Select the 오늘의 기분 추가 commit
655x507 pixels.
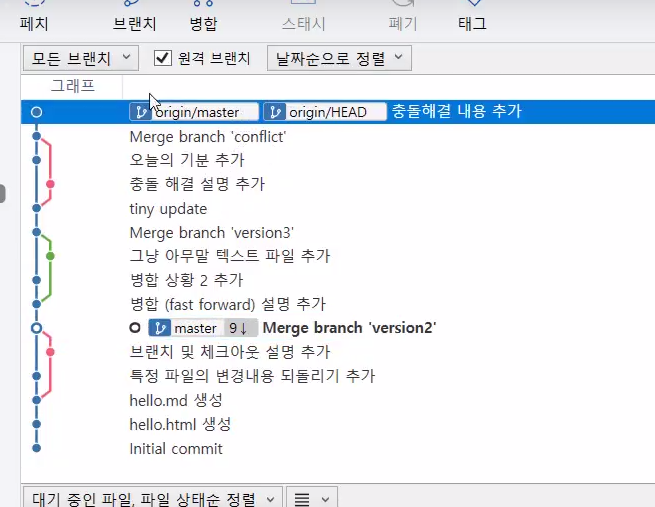[x=186, y=160]
